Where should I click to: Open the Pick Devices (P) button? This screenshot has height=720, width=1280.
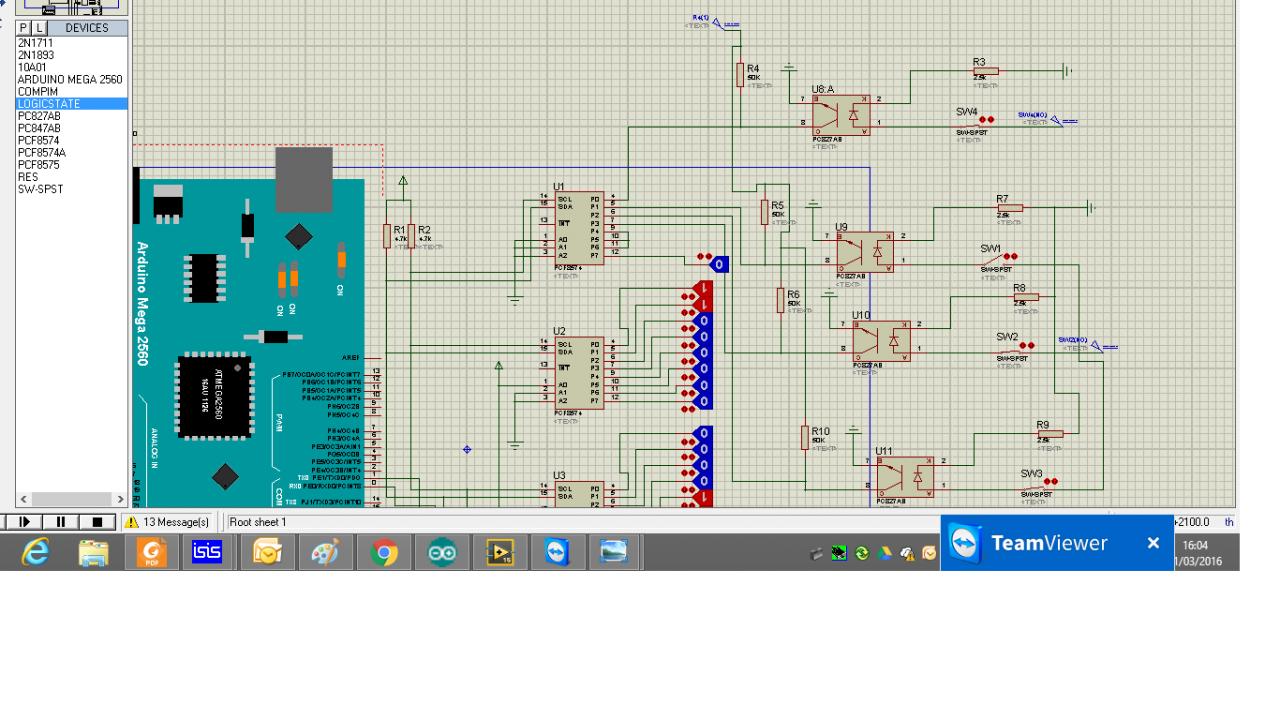tap(24, 29)
